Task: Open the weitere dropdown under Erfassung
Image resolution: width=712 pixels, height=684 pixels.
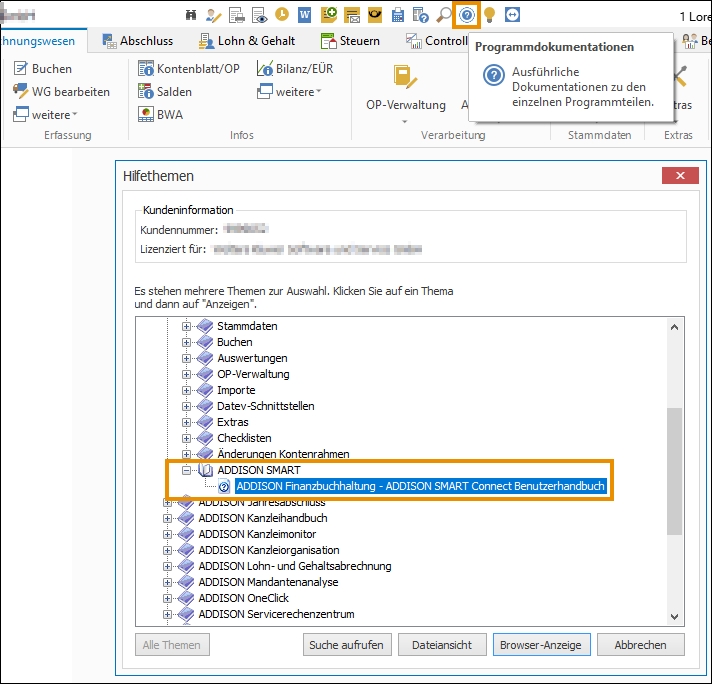Action: [x=45, y=115]
